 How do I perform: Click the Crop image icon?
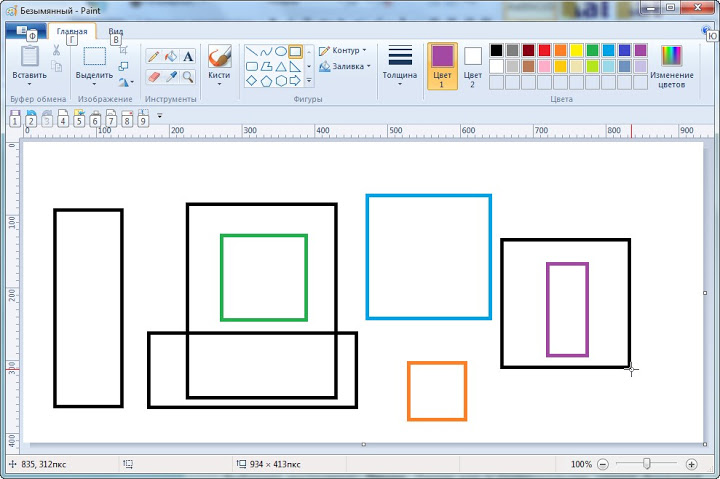pyautogui.click(x=123, y=49)
